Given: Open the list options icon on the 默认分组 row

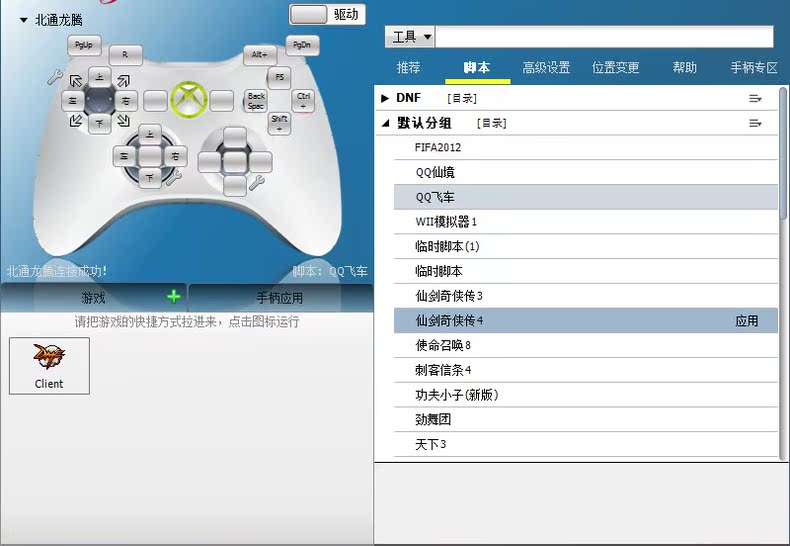Looking at the screenshot, I should [x=755, y=123].
